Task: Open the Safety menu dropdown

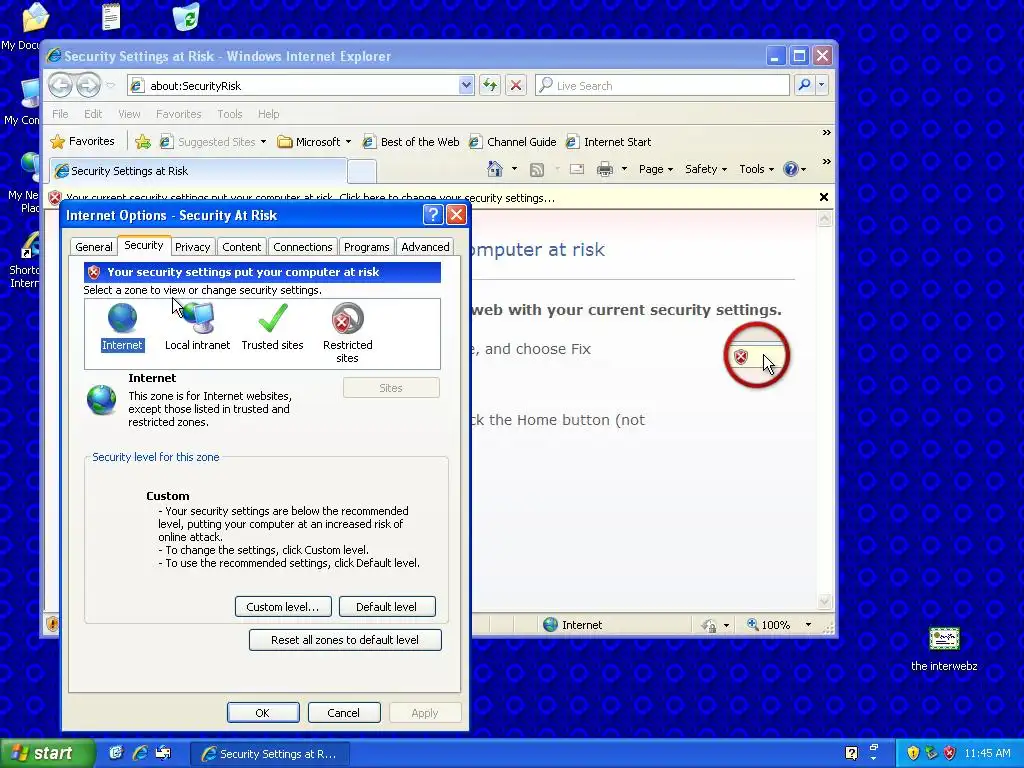Action: 706,169
